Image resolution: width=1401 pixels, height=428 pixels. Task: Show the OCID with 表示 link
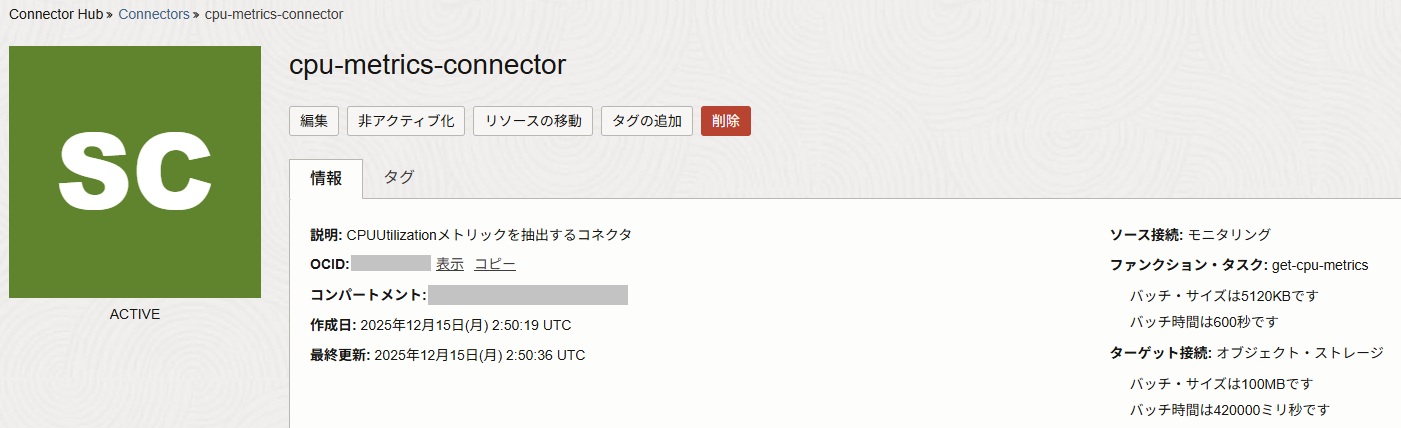450,264
